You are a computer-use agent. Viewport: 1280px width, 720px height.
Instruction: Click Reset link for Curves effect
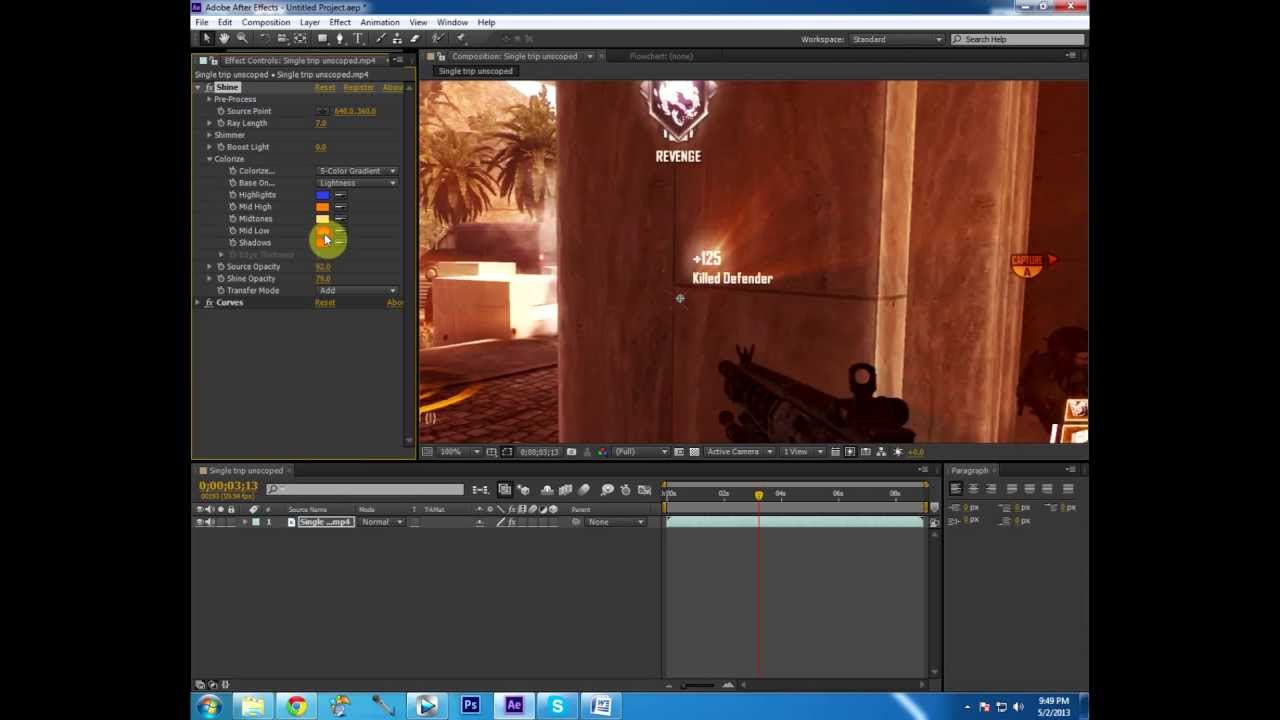(x=325, y=302)
